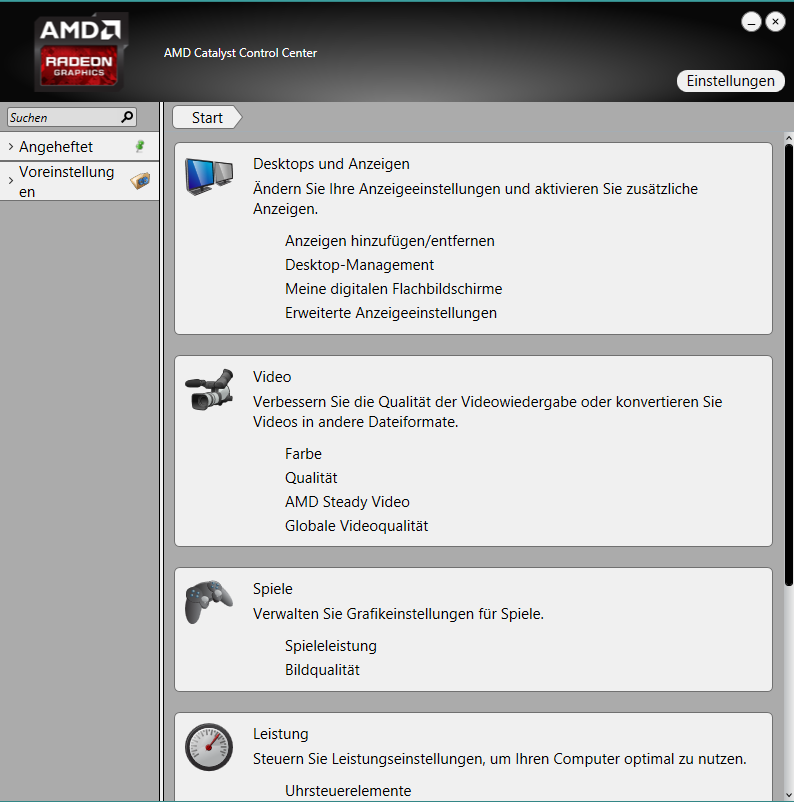Expand the Voreinstellungen section chevron

(x=11, y=181)
